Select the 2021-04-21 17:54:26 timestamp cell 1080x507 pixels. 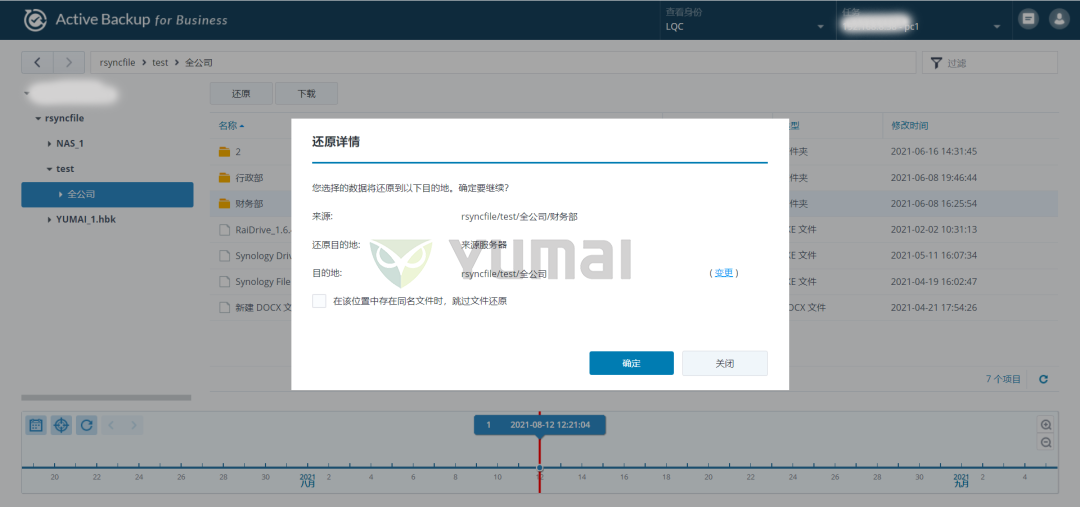click(x=934, y=308)
